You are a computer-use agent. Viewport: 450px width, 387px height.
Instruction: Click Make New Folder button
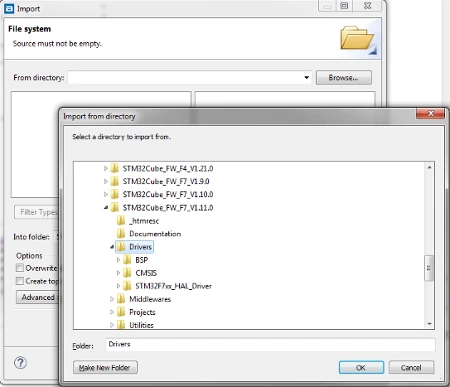tap(105, 367)
